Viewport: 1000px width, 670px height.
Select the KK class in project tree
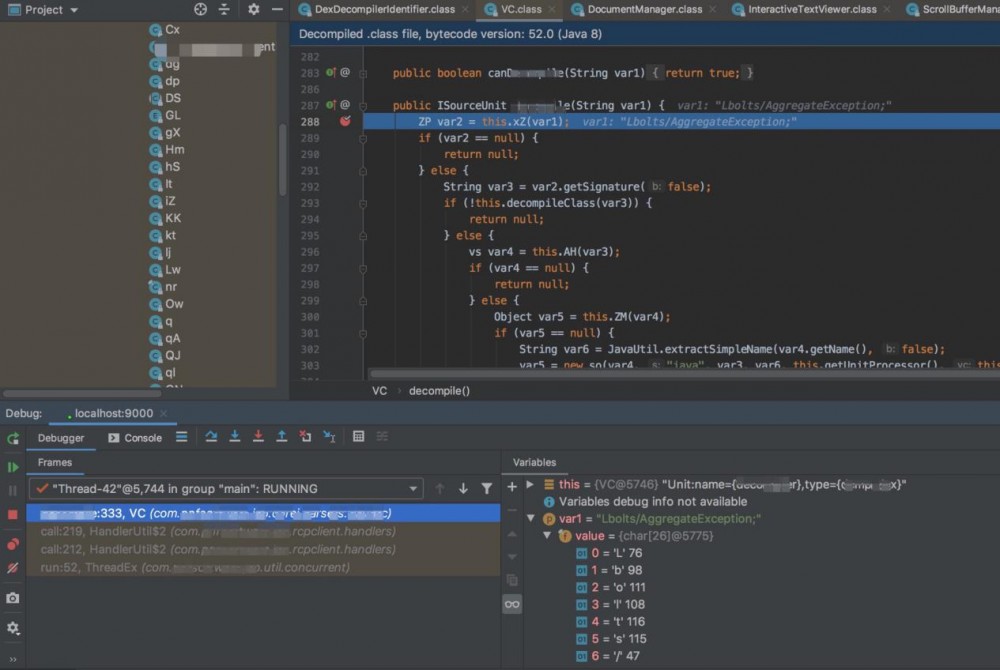point(172,218)
